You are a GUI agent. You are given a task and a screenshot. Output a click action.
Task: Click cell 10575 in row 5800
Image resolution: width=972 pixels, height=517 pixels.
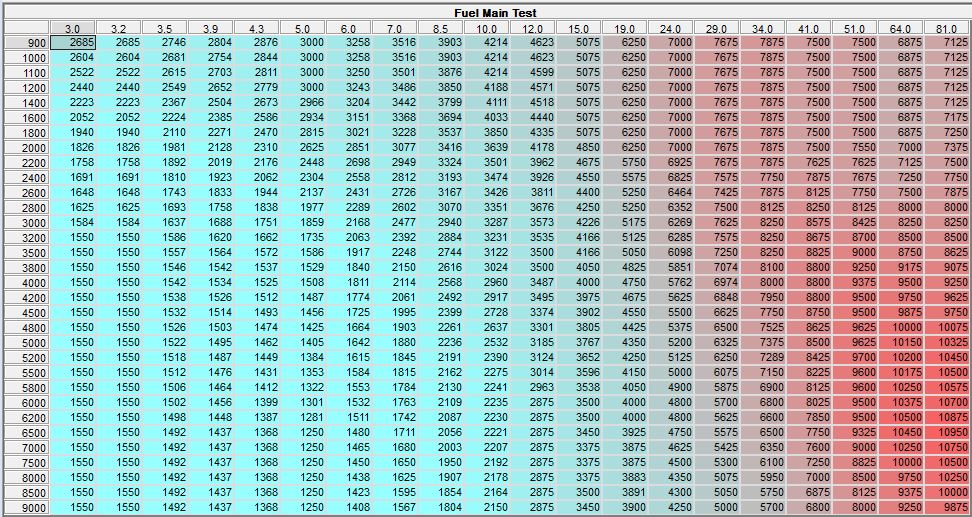948,387
